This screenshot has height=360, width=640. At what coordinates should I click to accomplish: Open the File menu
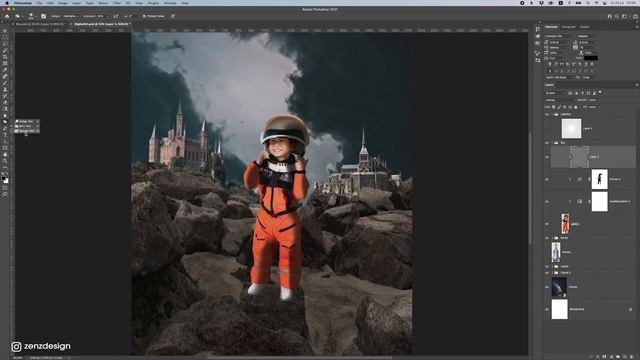39,3
